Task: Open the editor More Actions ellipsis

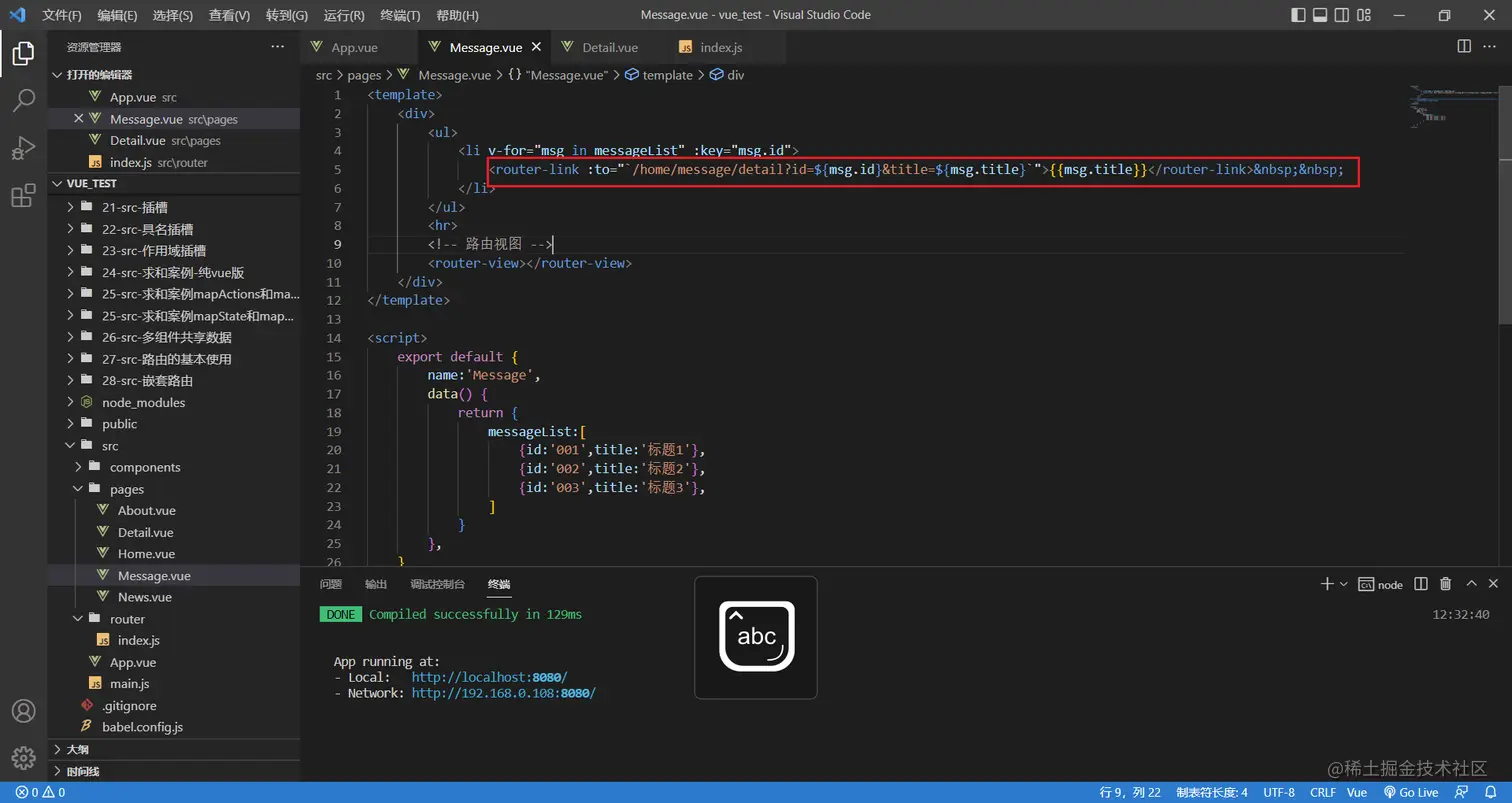Action: [x=1491, y=46]
